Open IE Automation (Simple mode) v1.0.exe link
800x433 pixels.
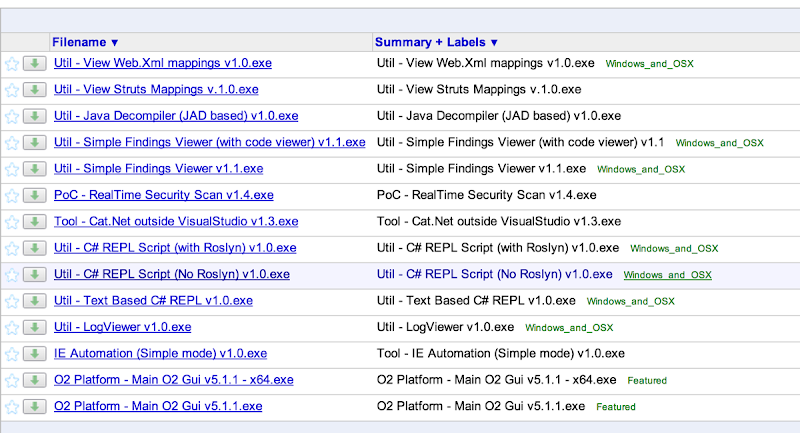pos(161,354)
